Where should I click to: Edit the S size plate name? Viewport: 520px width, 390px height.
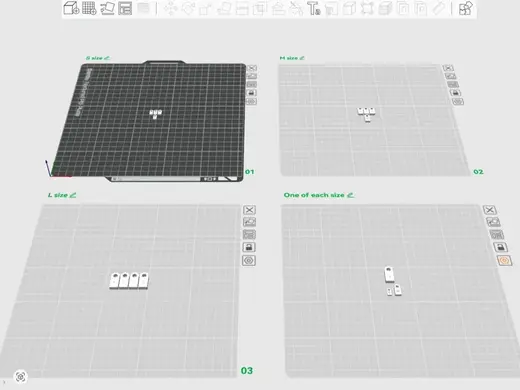(x=107, y=58)
